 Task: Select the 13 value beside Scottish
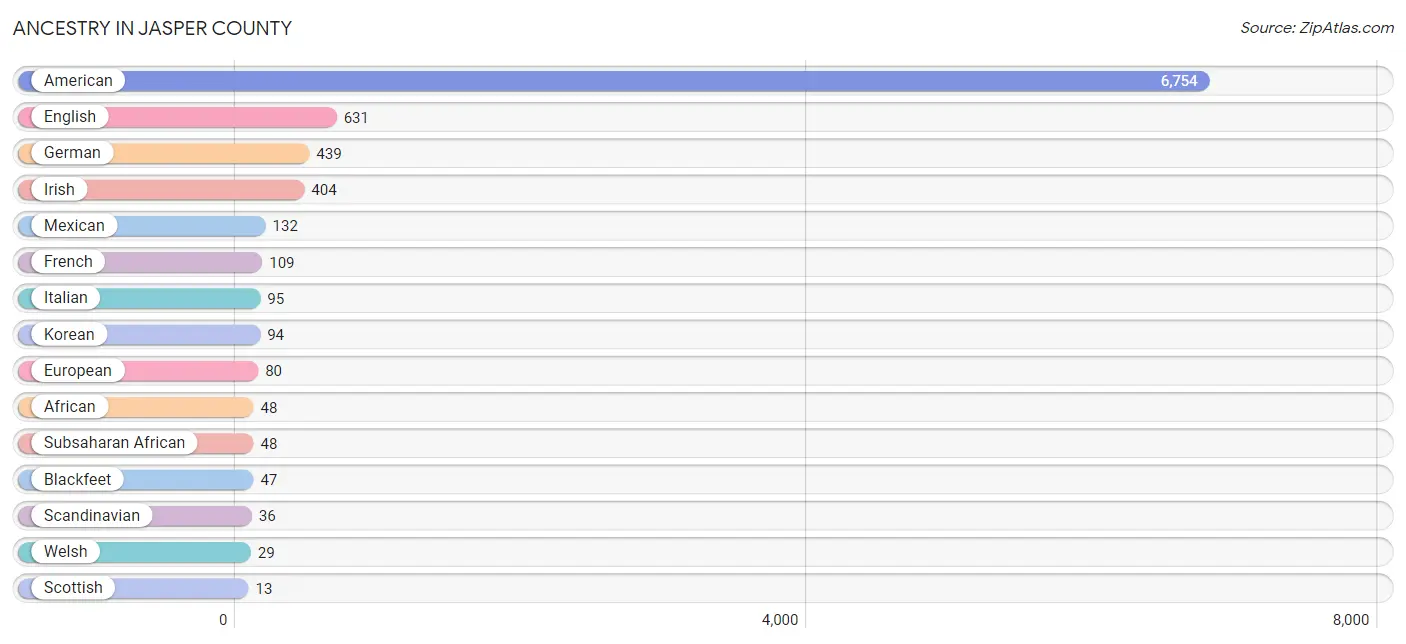tap(263, 589)
